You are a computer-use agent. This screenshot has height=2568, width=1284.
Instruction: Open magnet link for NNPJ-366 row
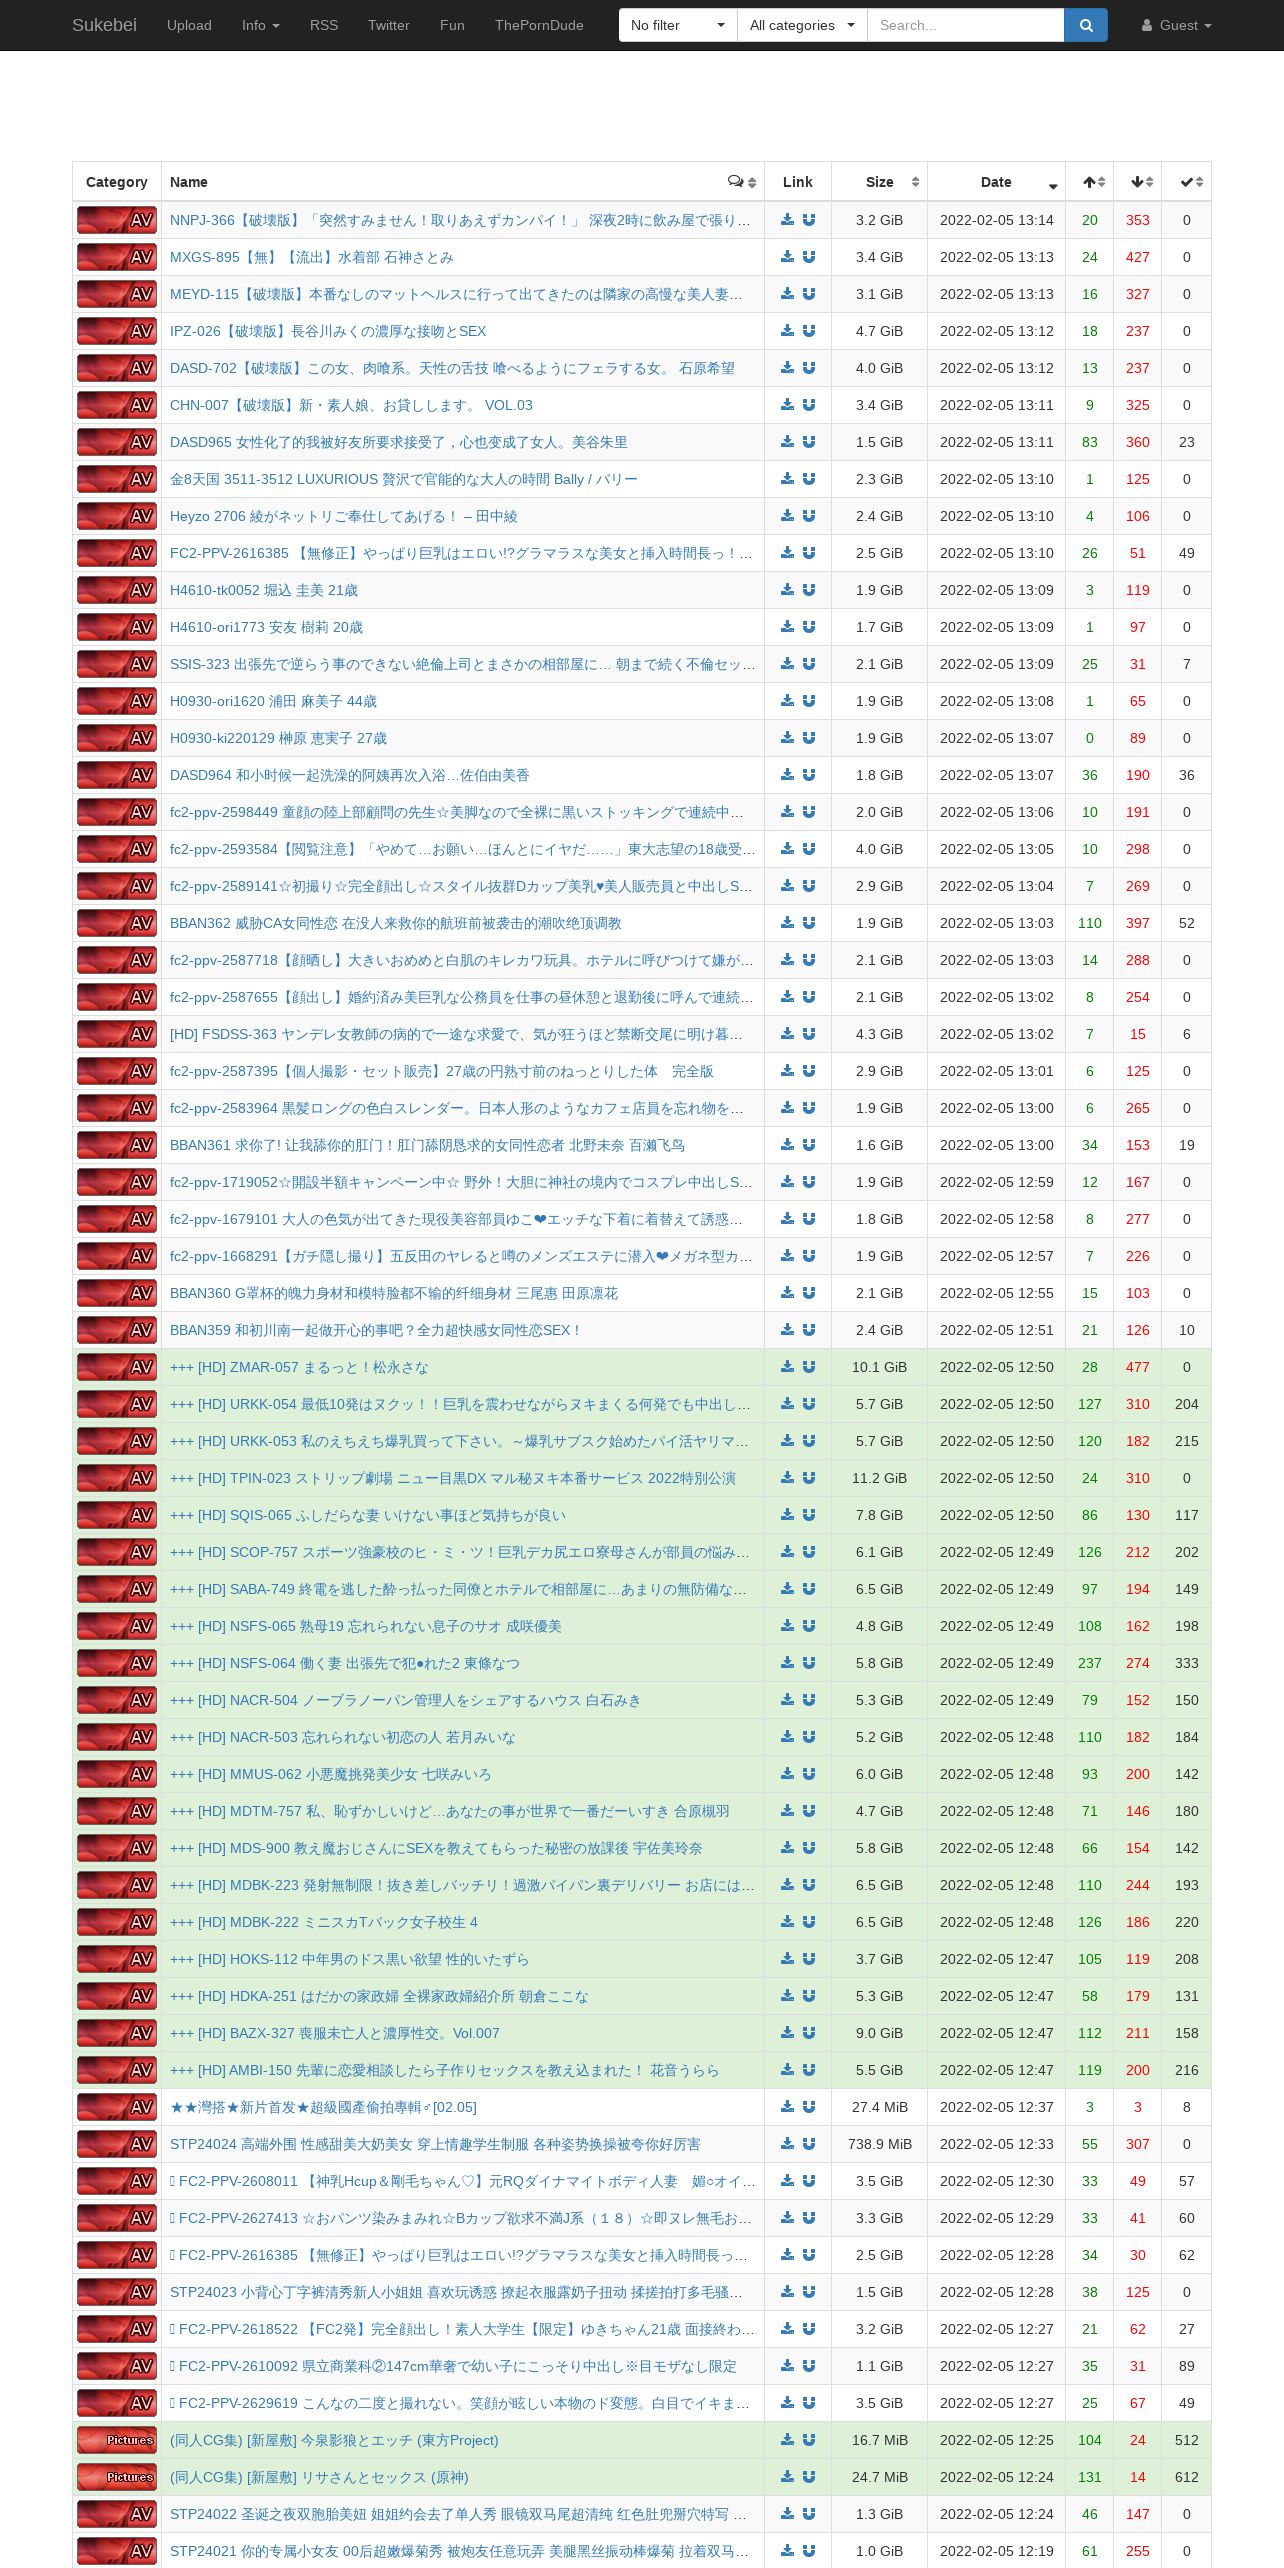(x=809, y=220)
